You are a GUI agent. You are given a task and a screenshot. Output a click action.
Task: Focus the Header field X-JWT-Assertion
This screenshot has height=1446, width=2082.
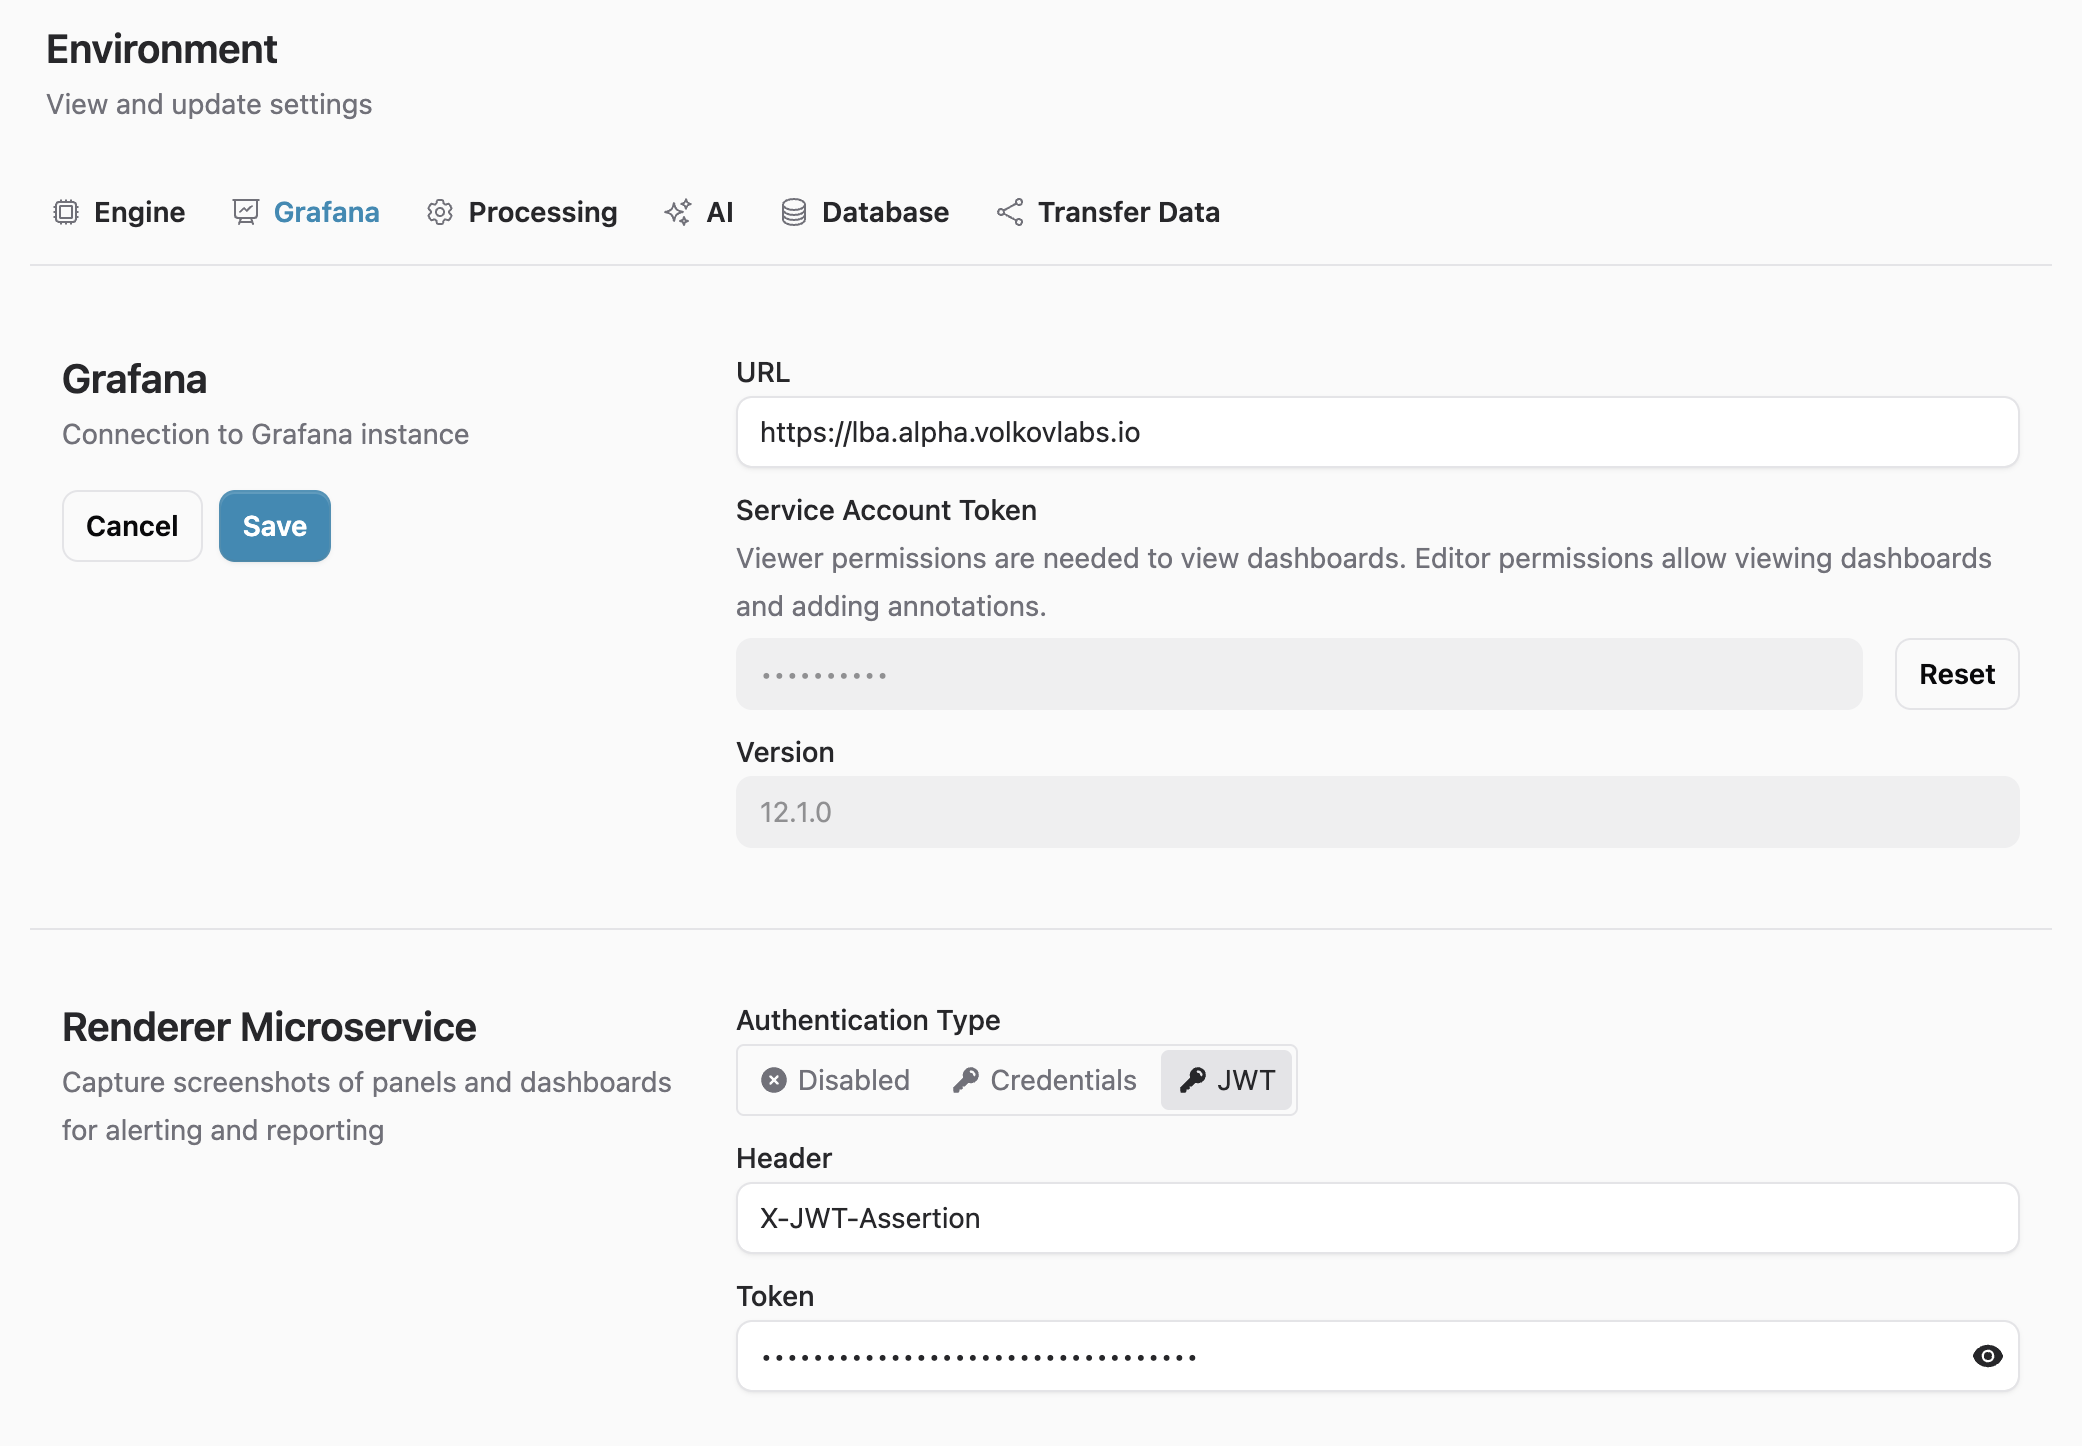[1378, 1218]
